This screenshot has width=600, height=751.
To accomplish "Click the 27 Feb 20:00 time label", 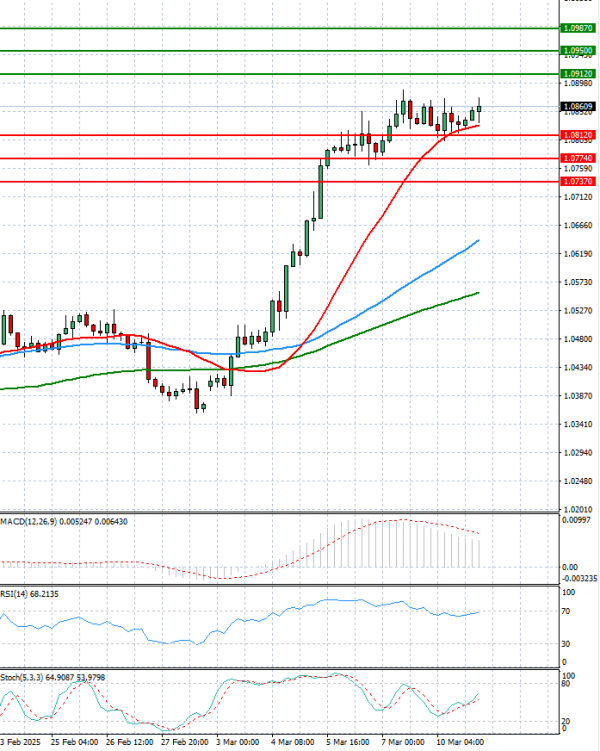I will tap(185, 742).
